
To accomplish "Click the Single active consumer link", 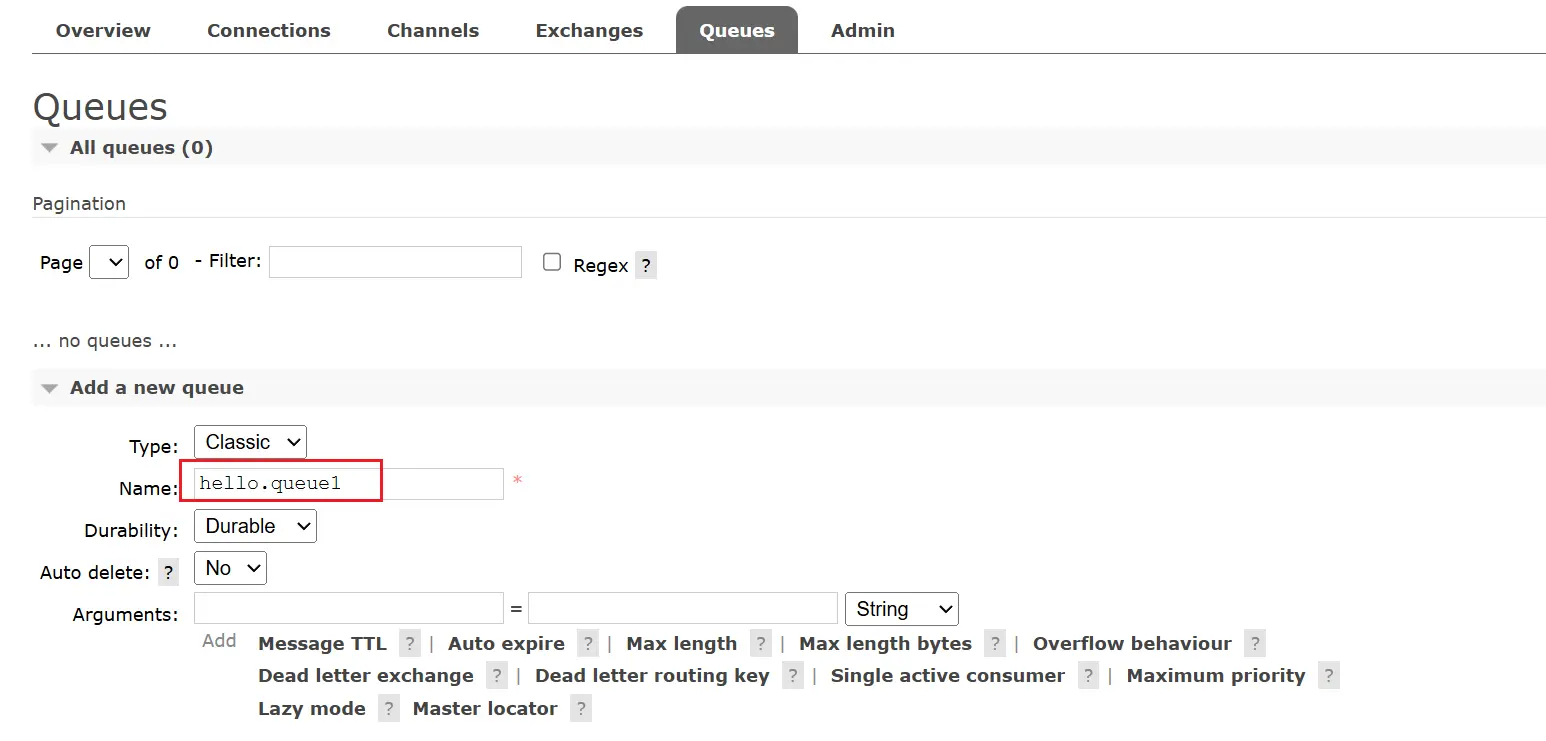I will (x=947, y=676).
